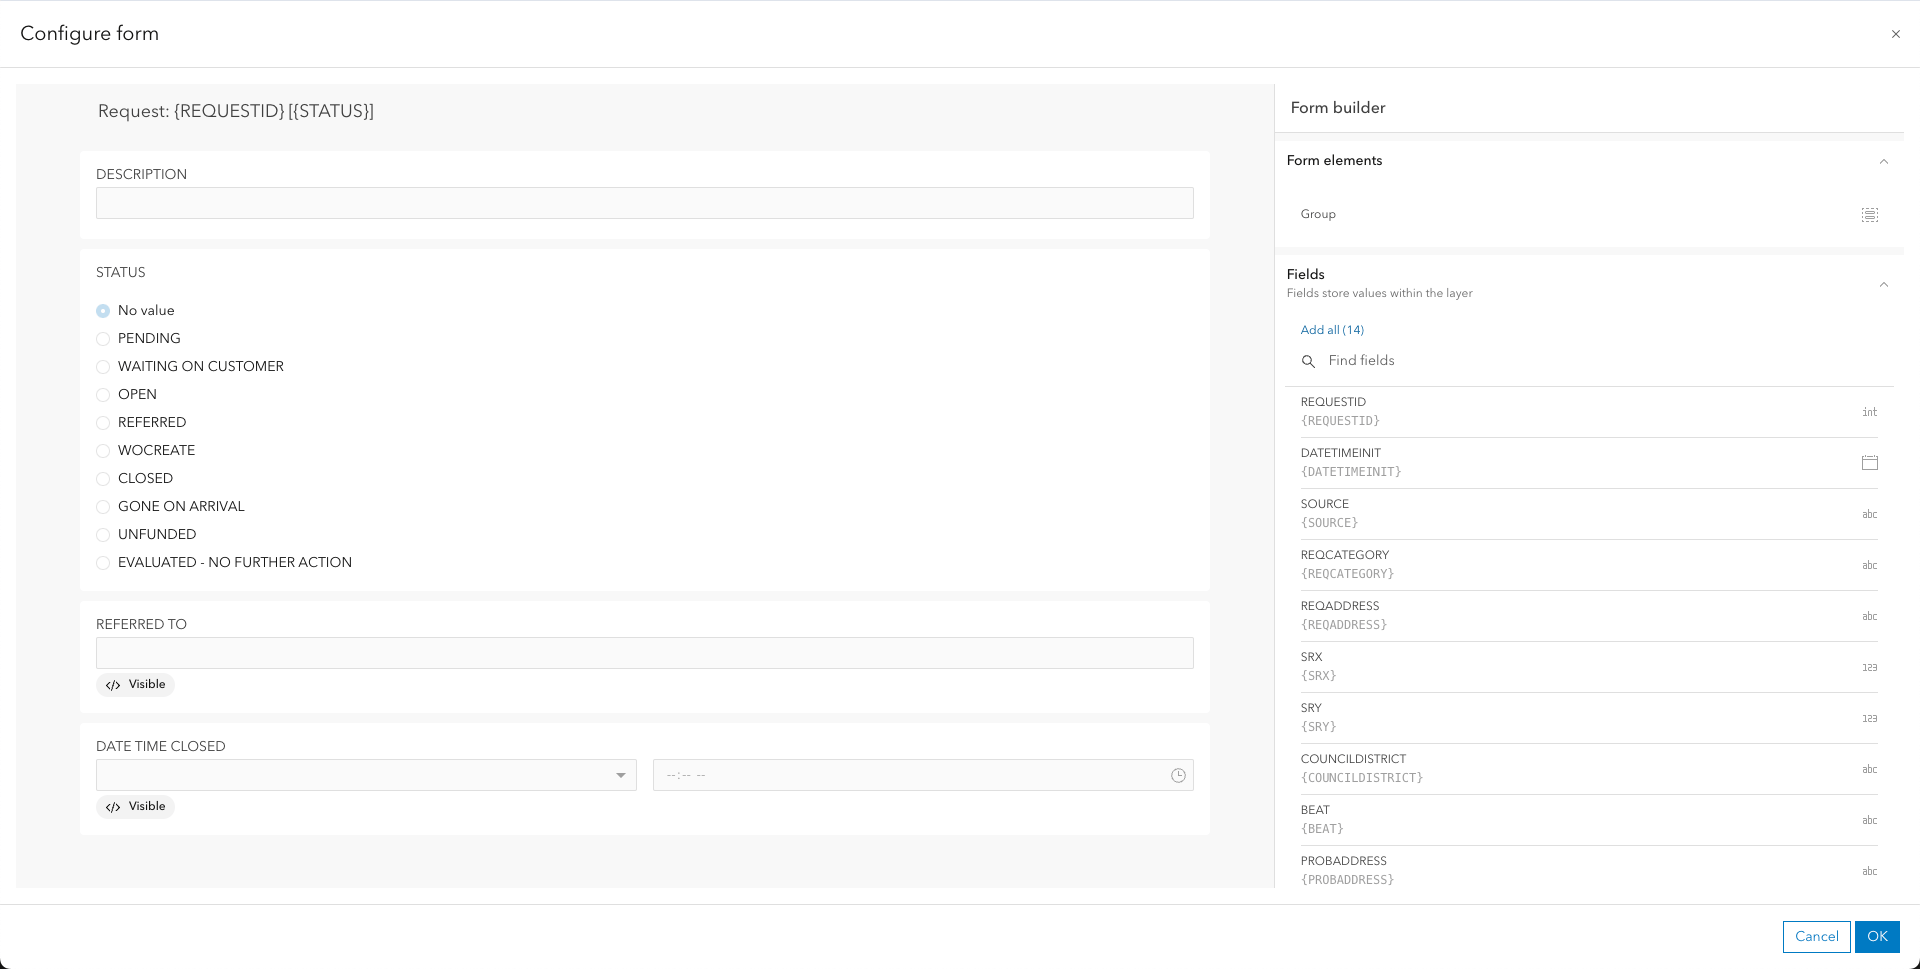Open the DATE TIME CLOSED date dropdown
Viewport: 1920px width, 969px height.
(620, 774)
